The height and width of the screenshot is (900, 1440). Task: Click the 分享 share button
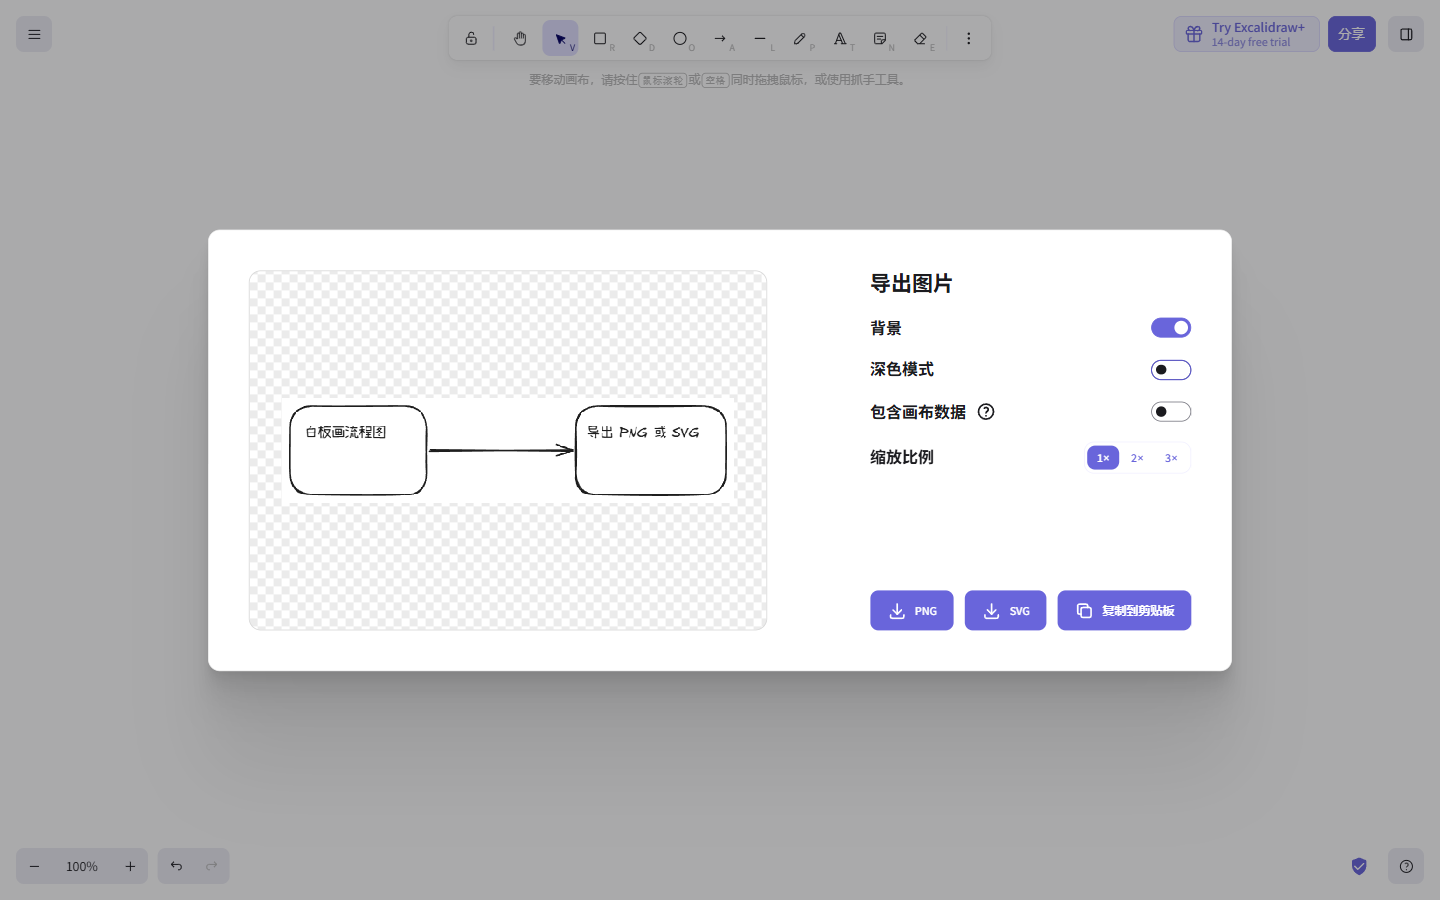(1352, 34)
